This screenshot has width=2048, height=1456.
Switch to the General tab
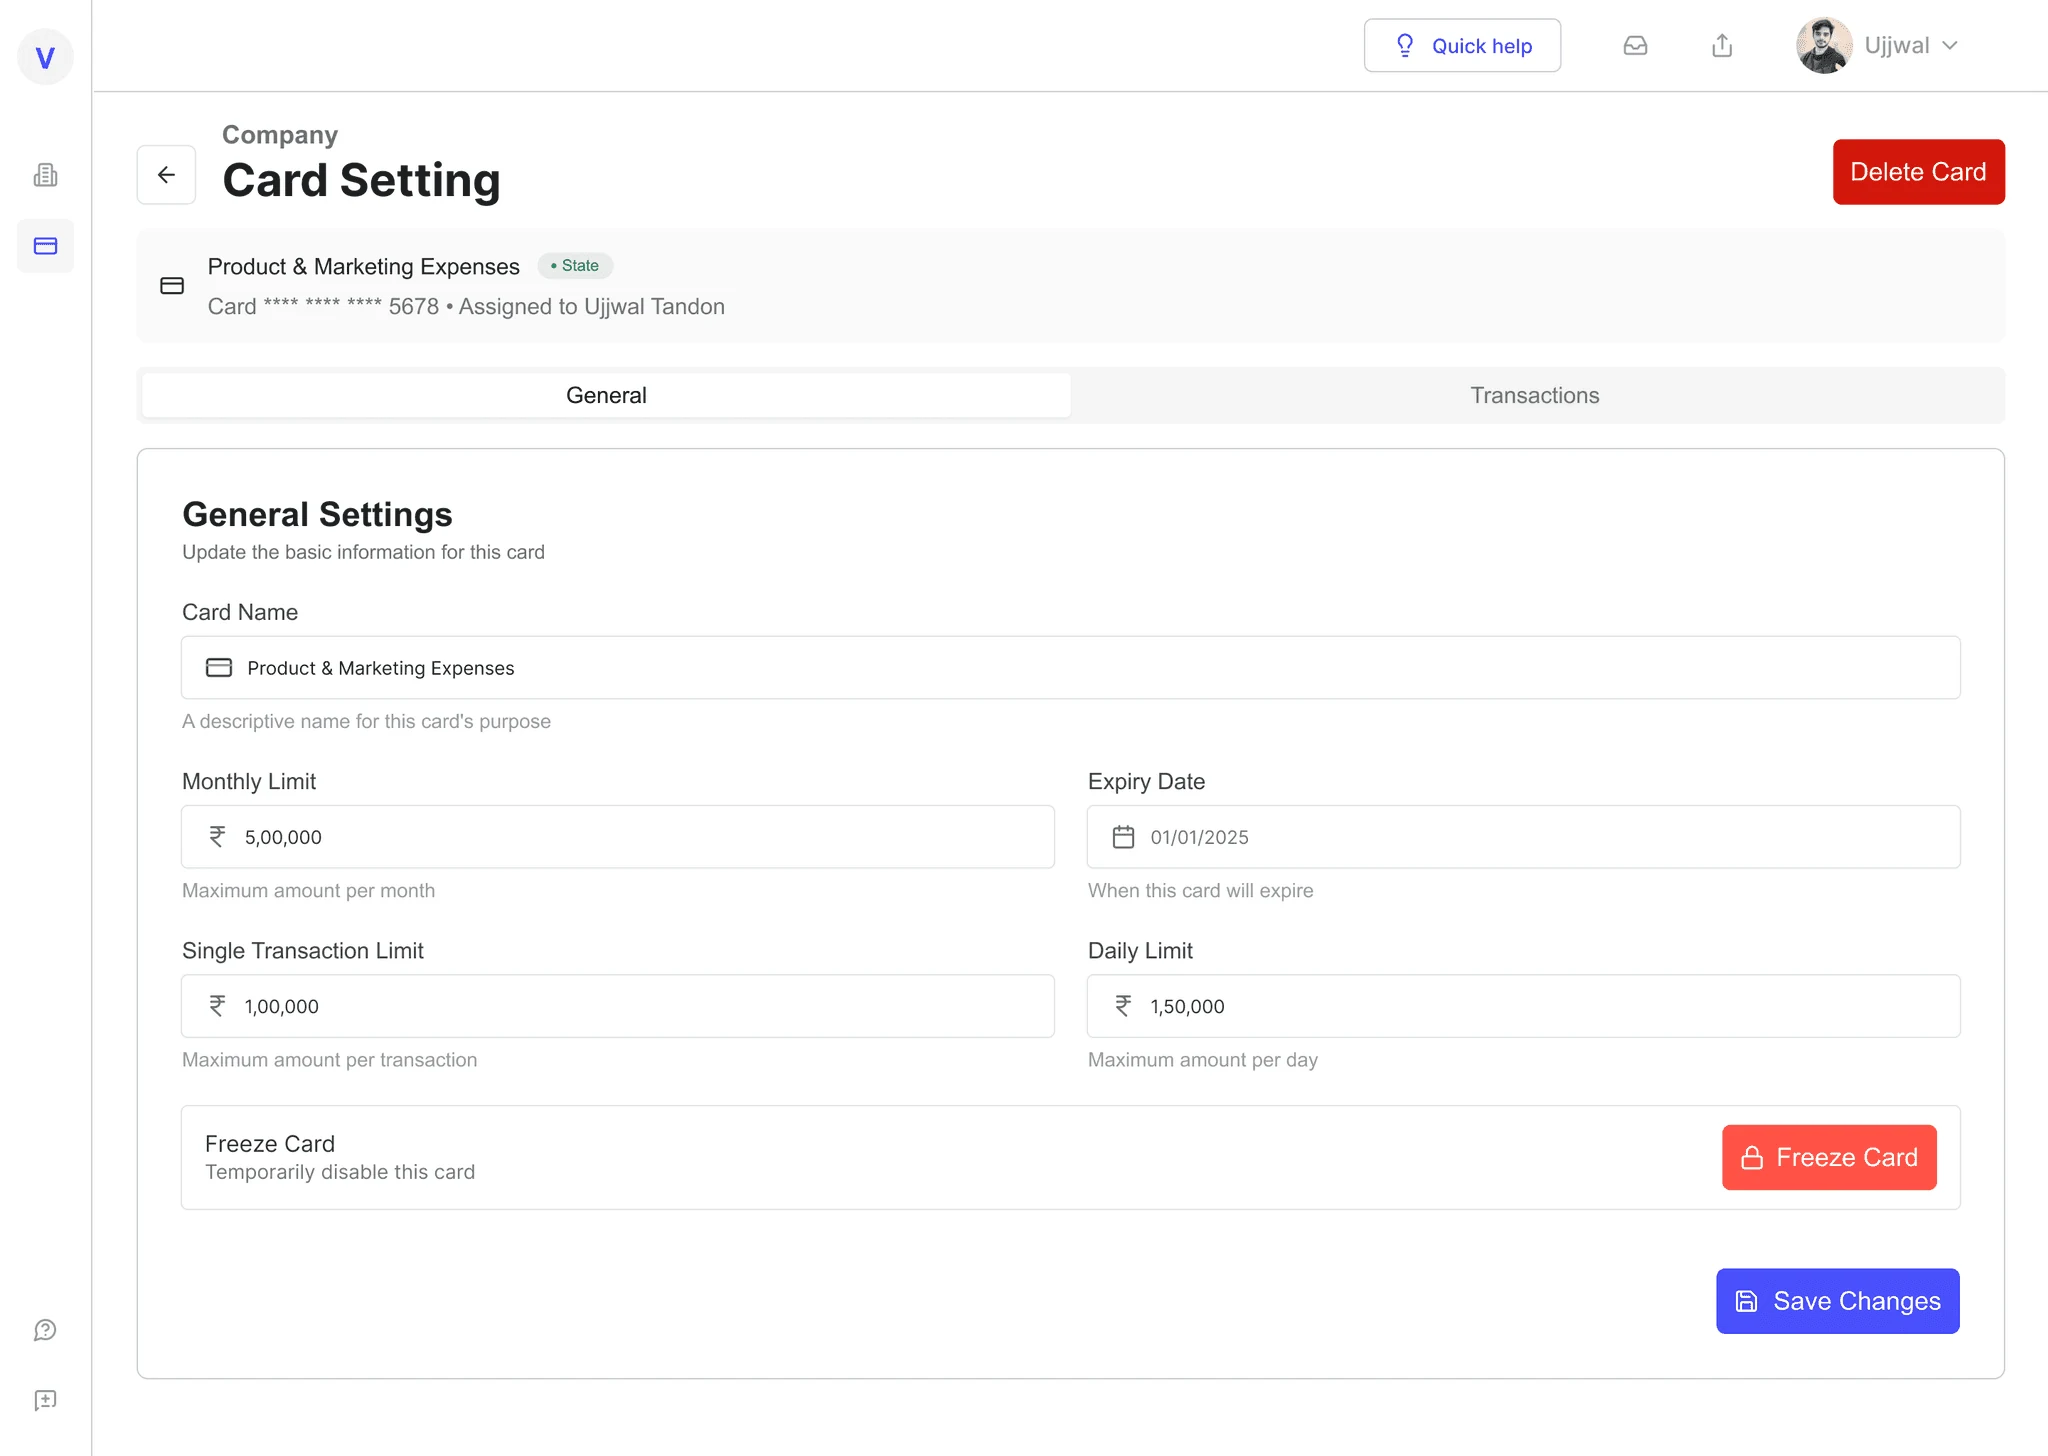pyautogui.click(x=606, y=395)
